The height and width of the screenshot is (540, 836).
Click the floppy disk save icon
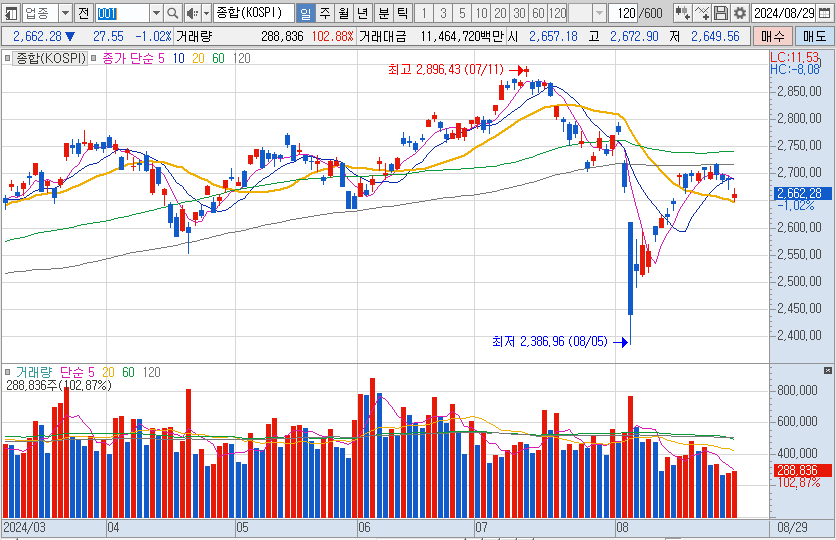pos(721,13)
